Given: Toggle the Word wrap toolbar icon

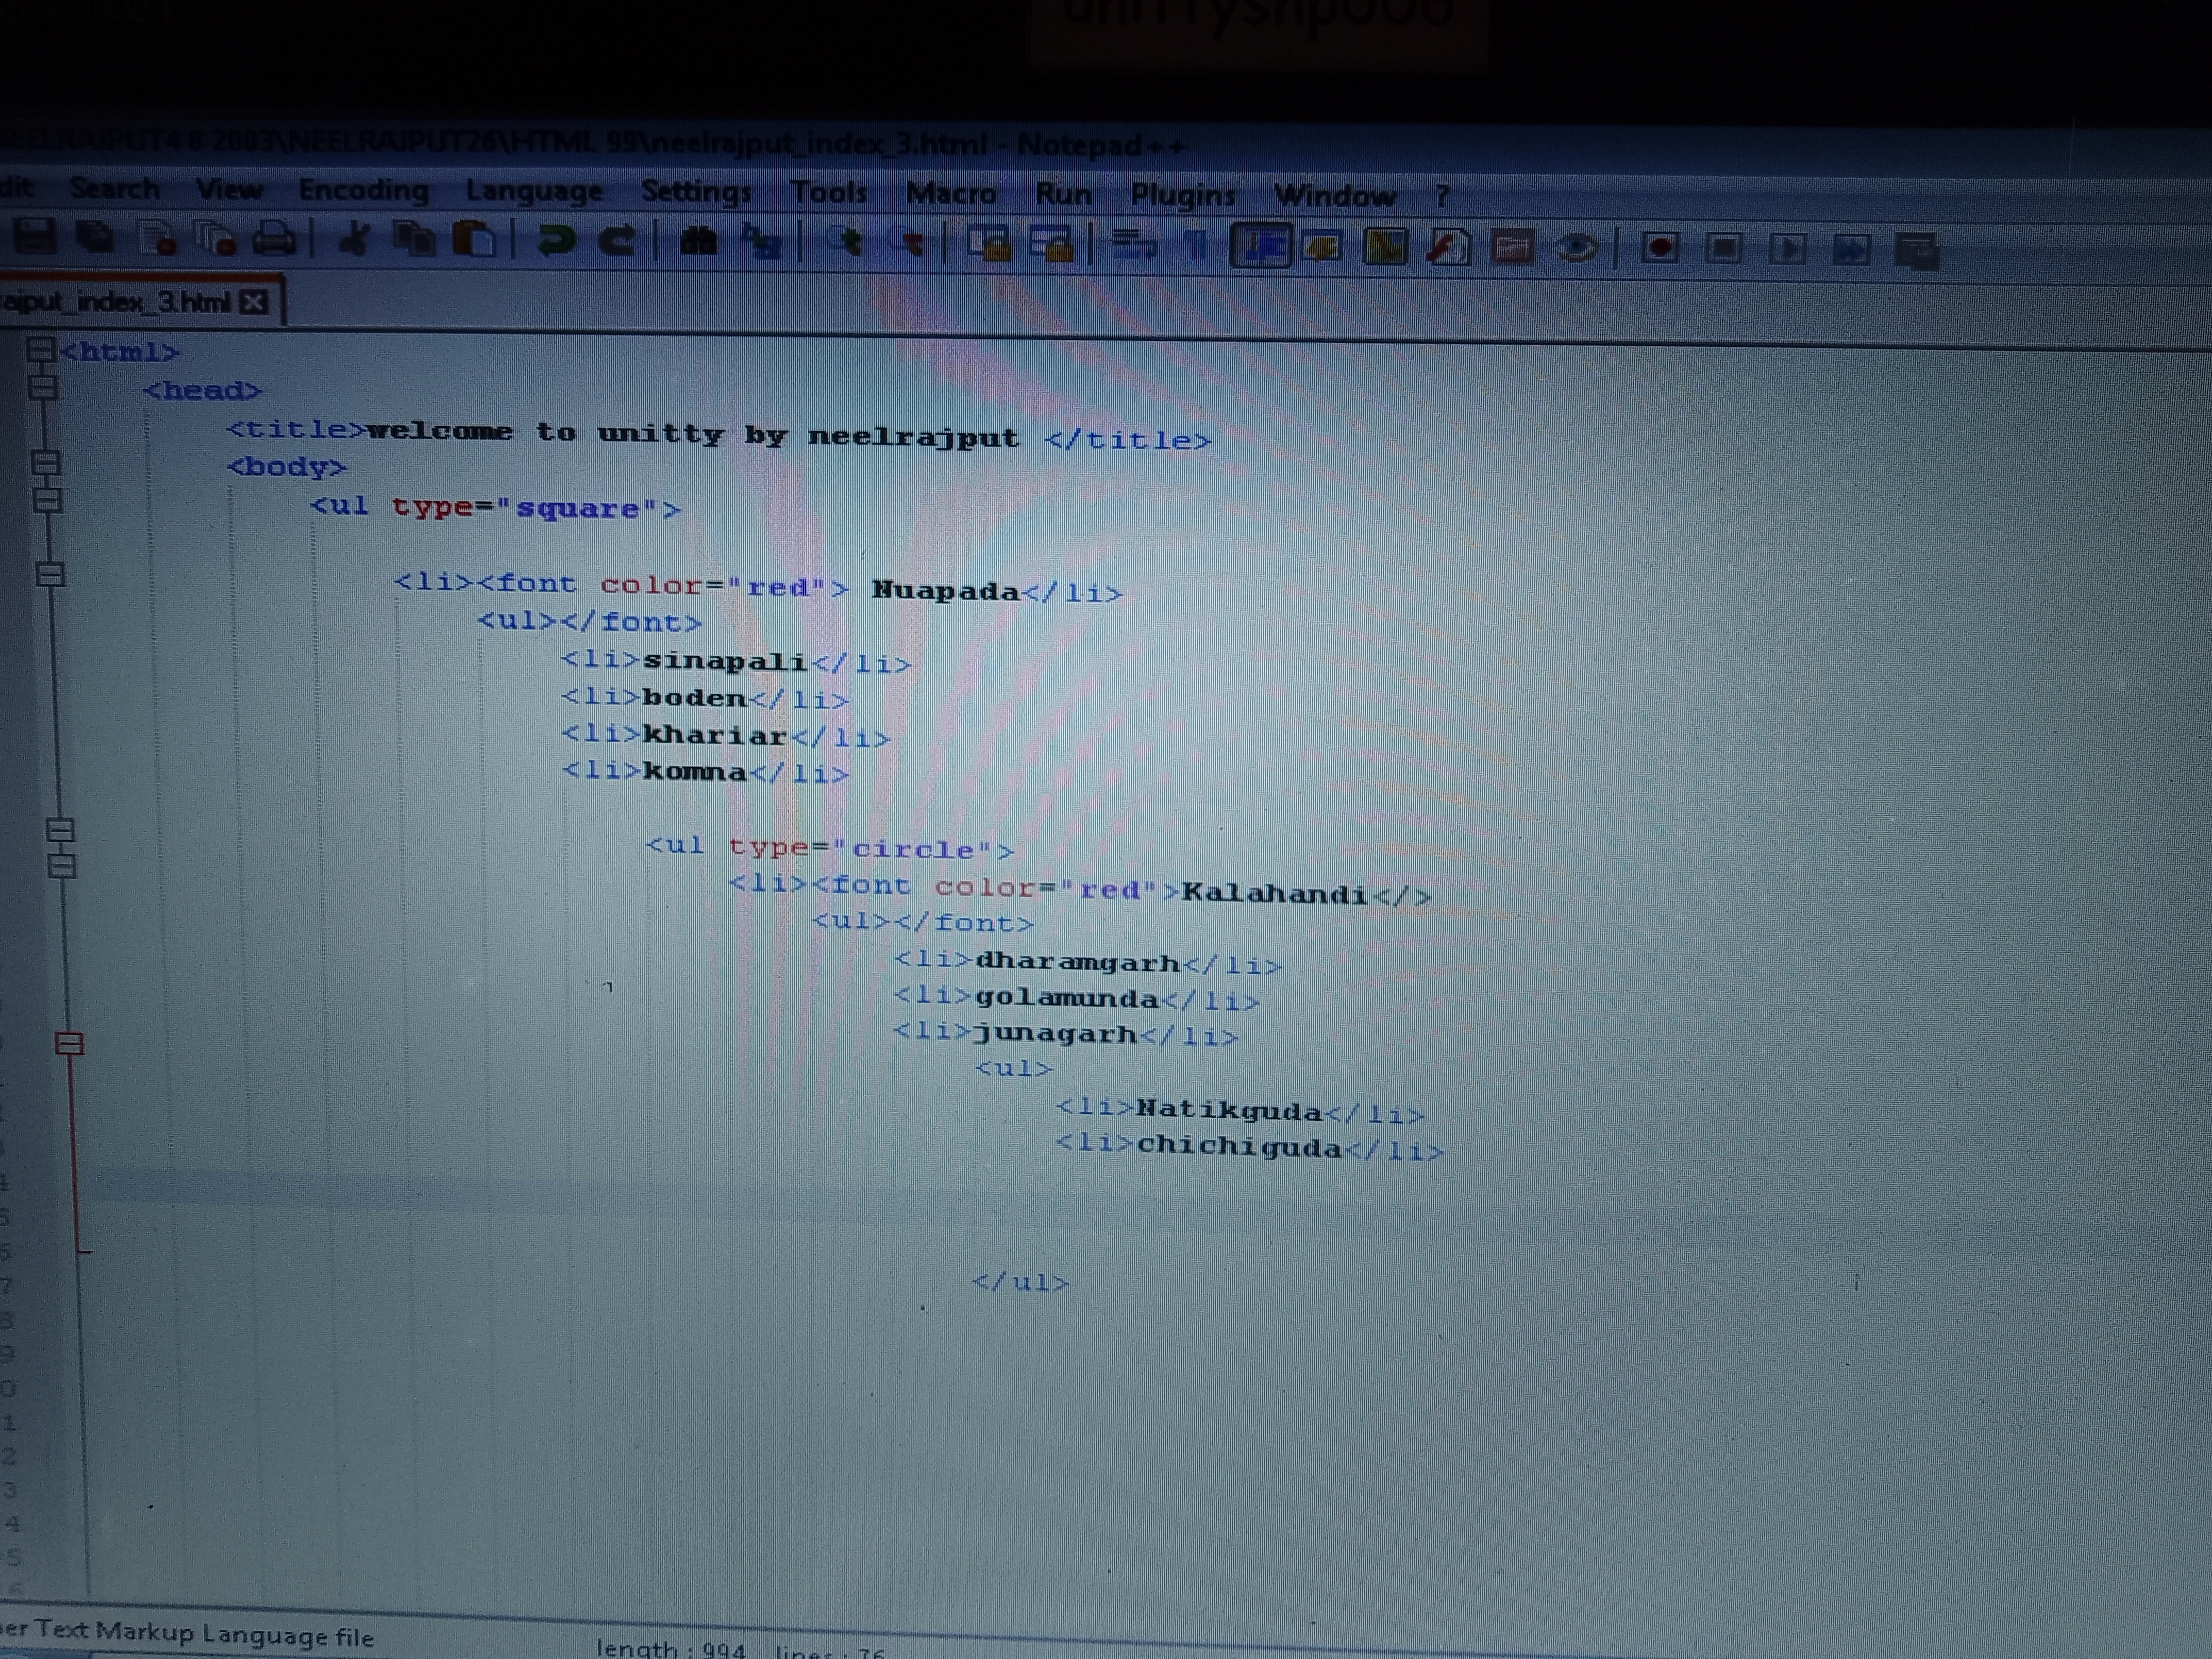Looking at the screenshot, I should click(x=1133, y=244).
